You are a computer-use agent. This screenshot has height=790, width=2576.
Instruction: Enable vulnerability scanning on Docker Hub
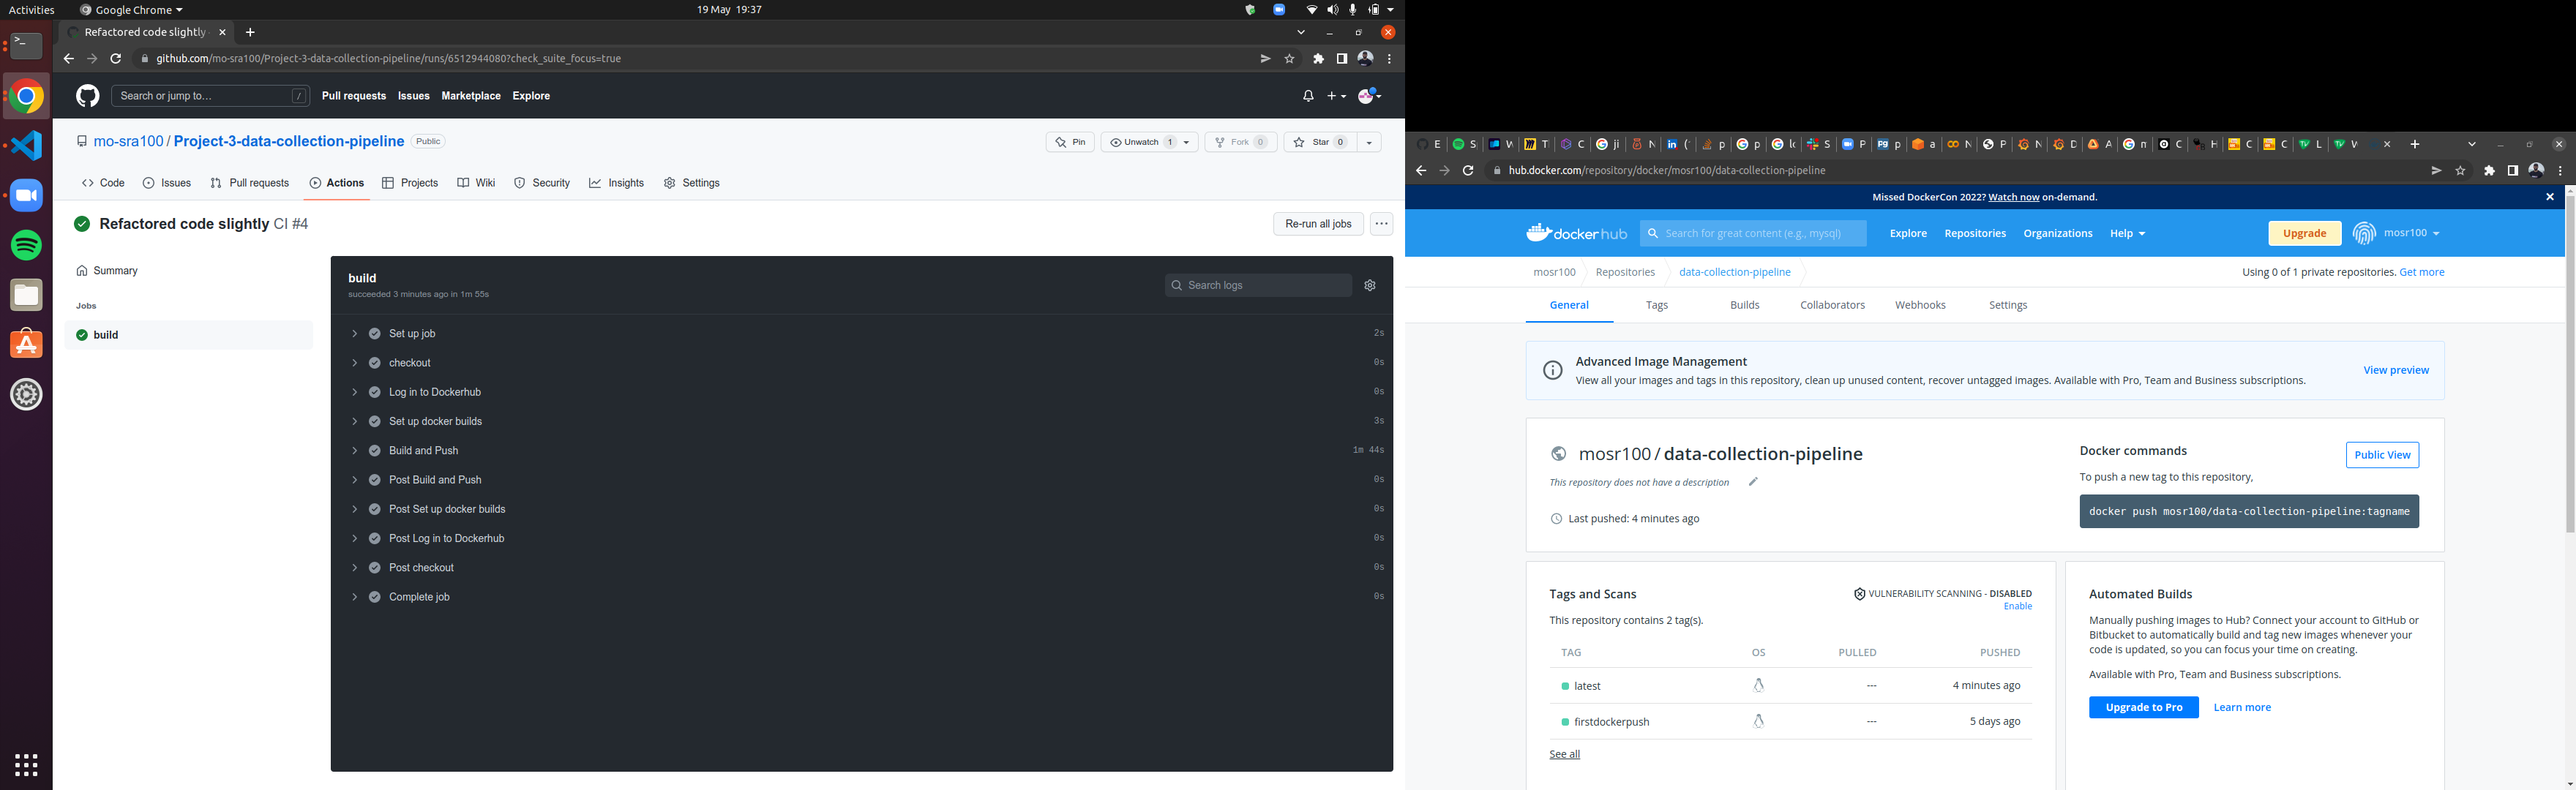tap(2018, 606)
